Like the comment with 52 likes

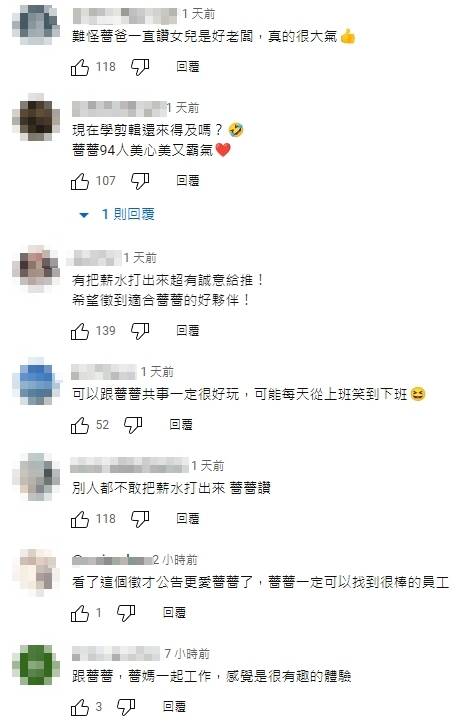coord(80,425)
